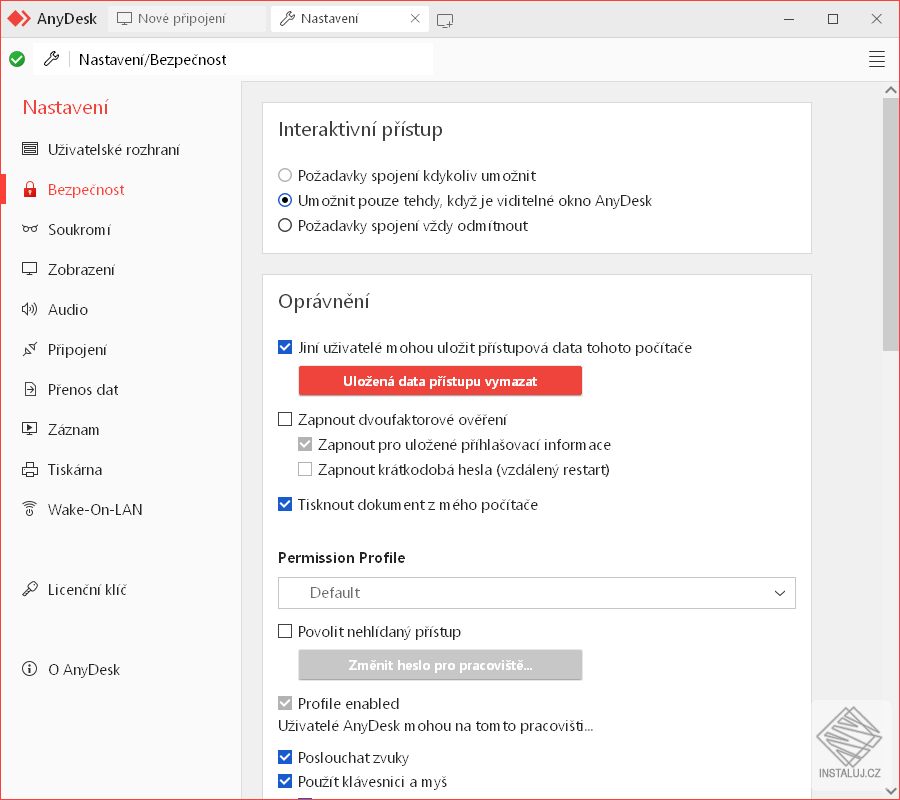Open Wake-On-LAN settings via wifi icon
Viewport: 900px width, 800px height.
point(29,509)
